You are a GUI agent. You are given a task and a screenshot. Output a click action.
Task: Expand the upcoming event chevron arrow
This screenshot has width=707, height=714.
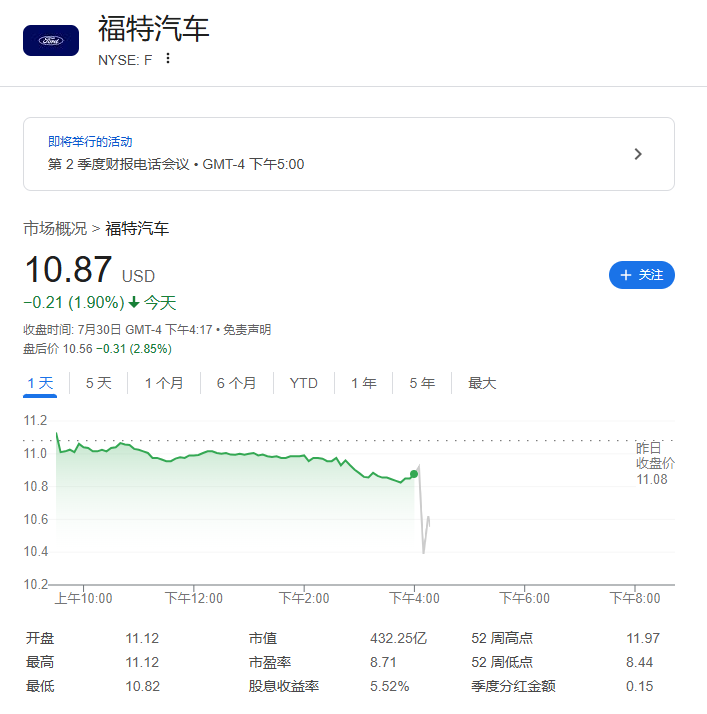(x=638, y=154)
